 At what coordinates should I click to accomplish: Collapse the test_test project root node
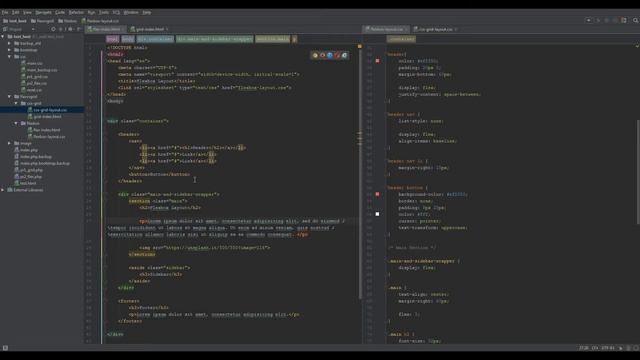point(3,37)
